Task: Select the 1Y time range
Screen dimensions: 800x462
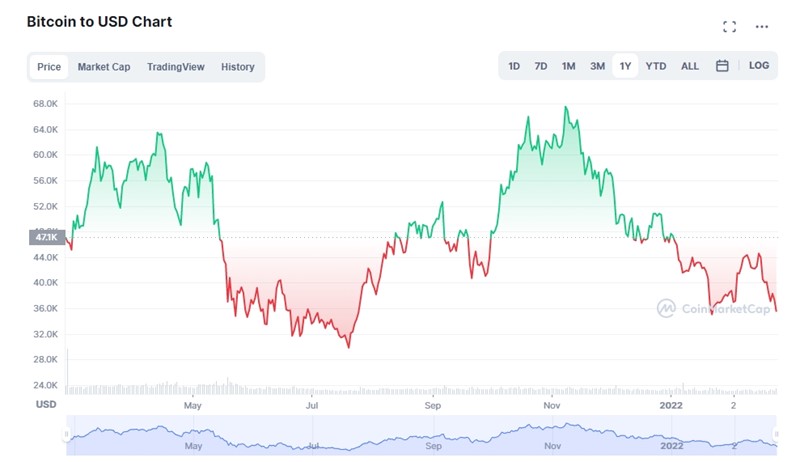Action: 625,66
